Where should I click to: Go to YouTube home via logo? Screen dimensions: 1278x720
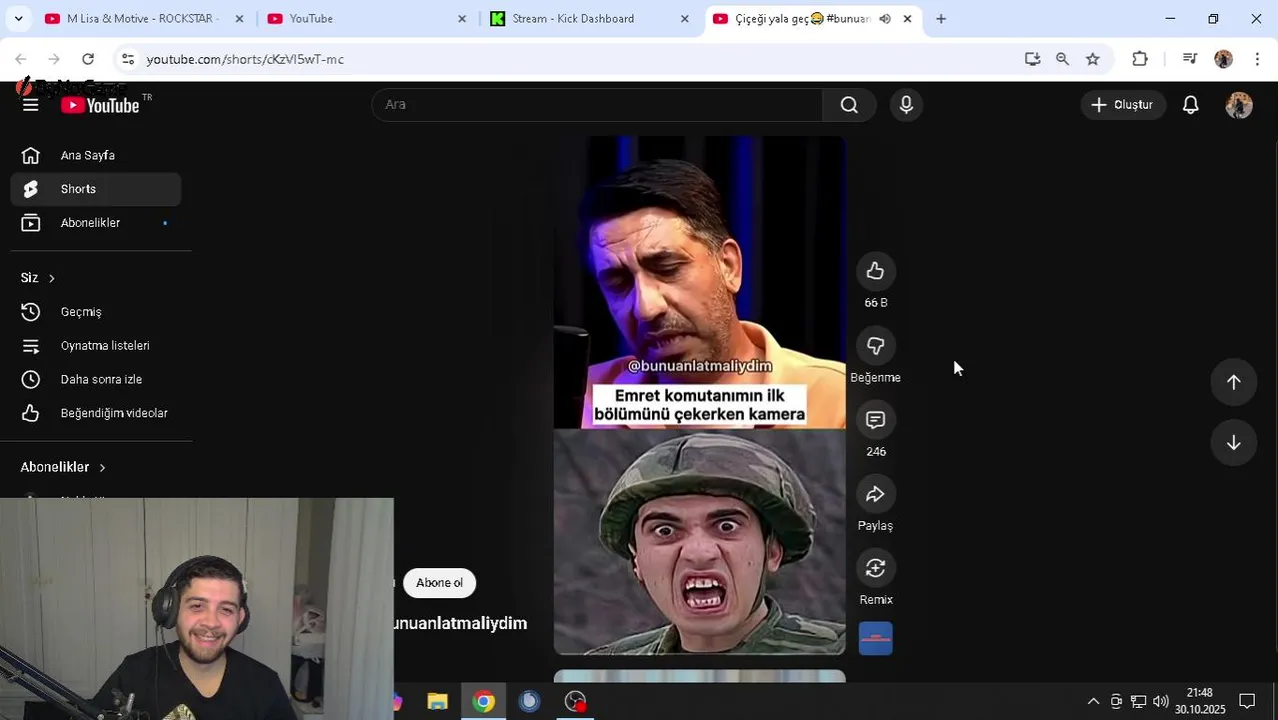pyautogui.click(x=100, y=105)
